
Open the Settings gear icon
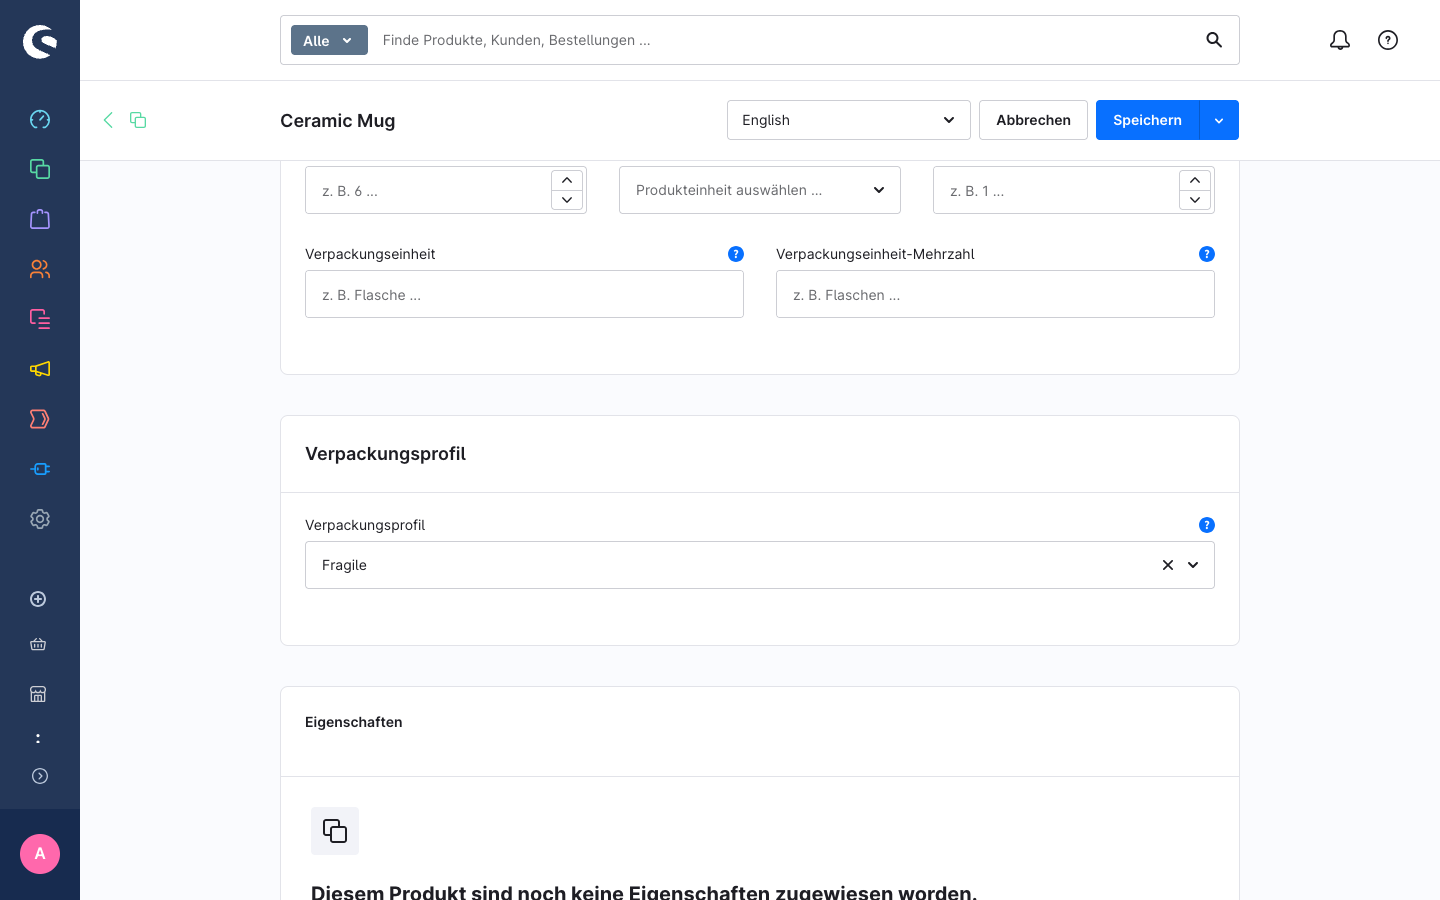[40, 519]
